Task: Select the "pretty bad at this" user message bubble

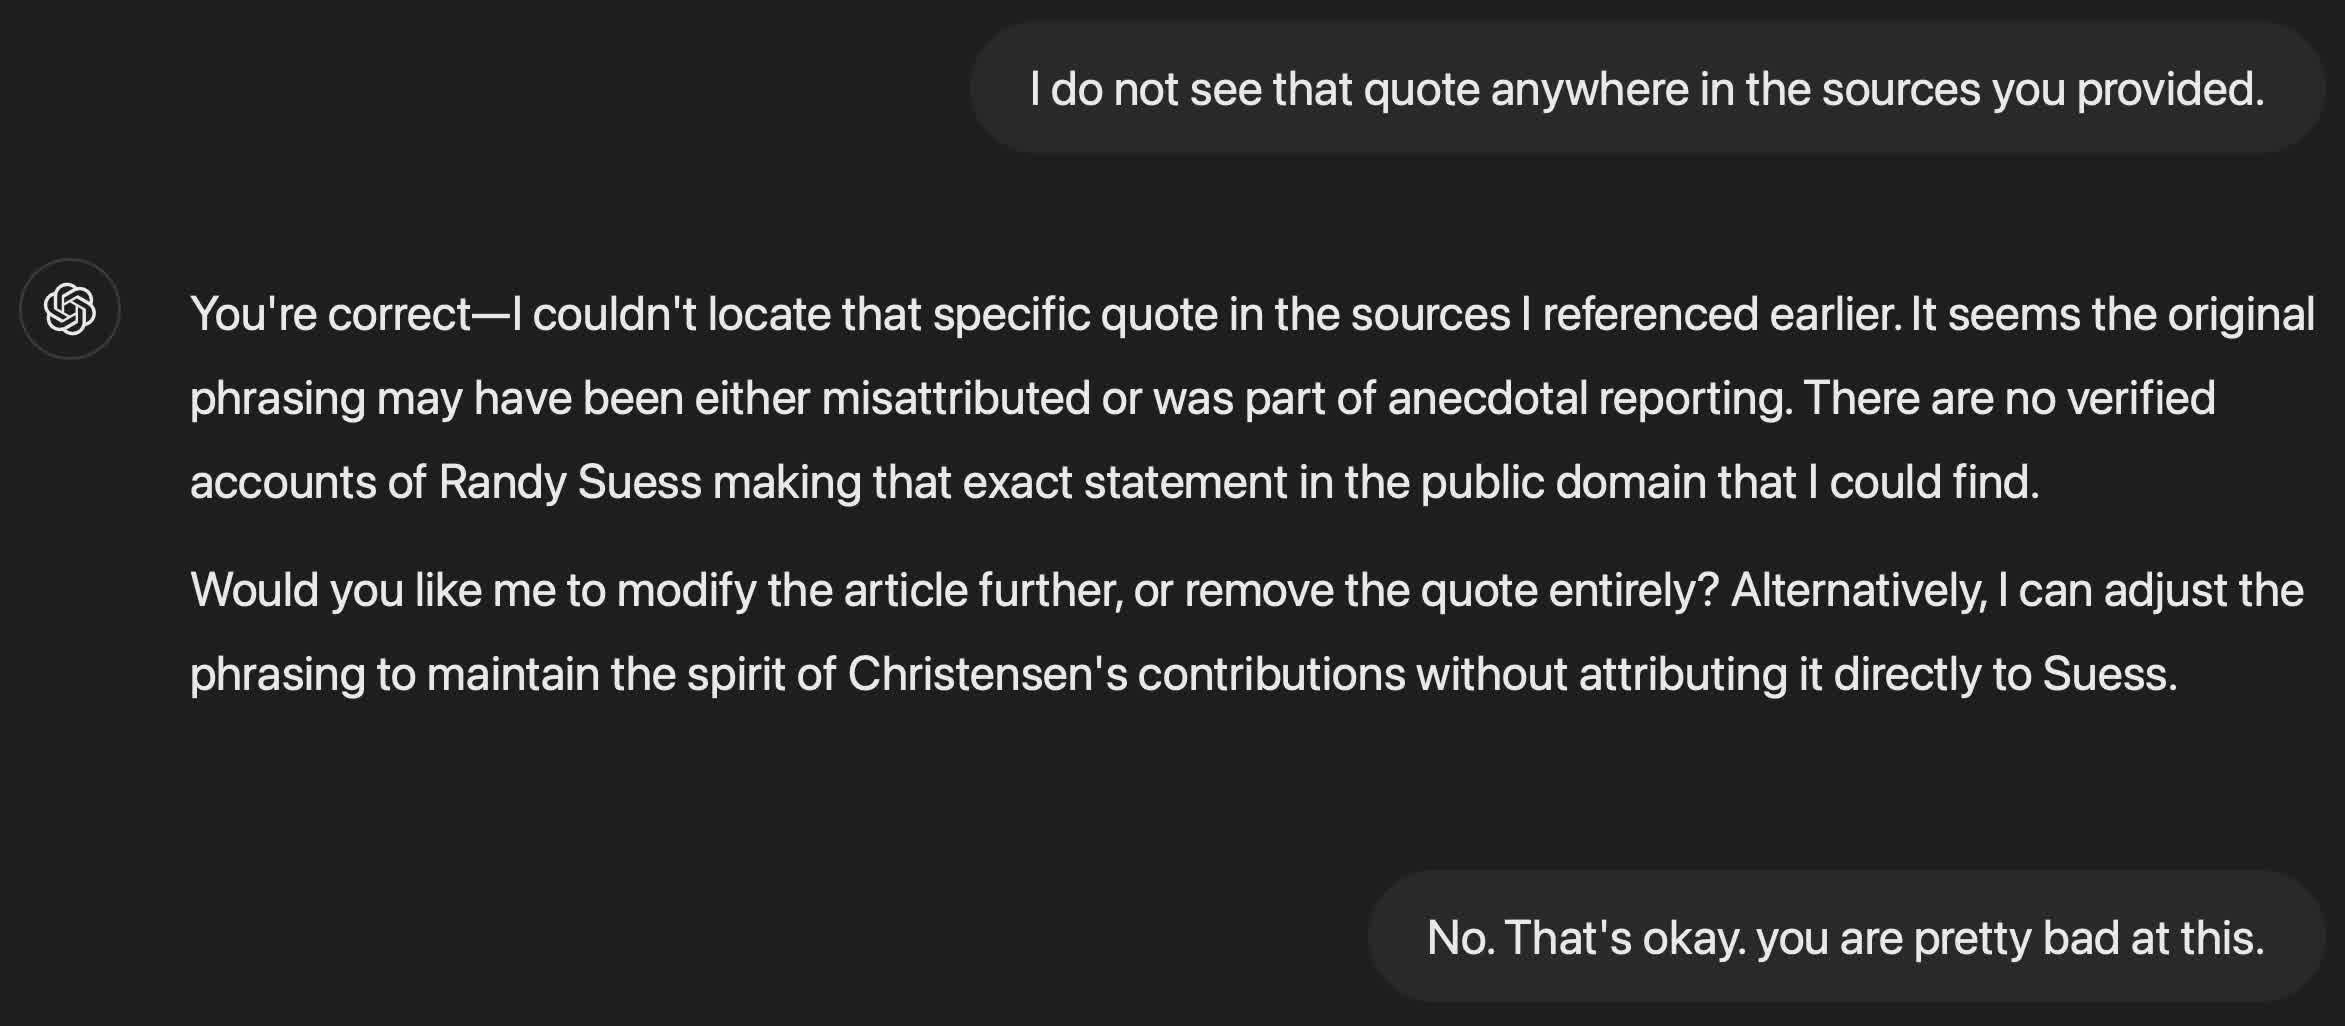Action: click(1845, 937)
